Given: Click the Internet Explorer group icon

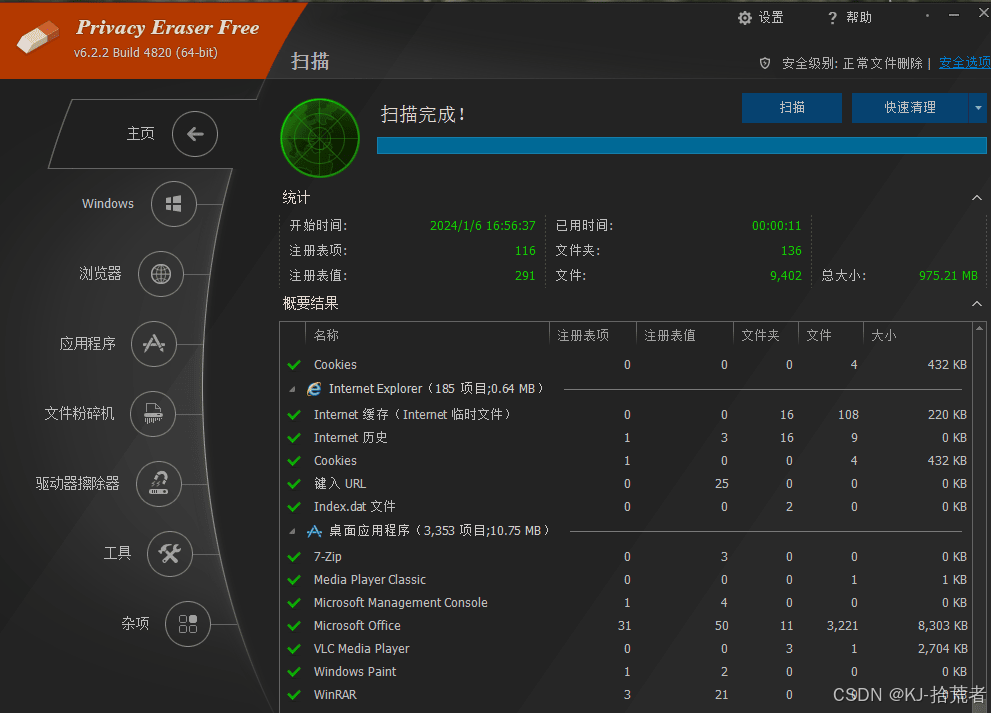Looking at the screenshot, I should [314, 389].
